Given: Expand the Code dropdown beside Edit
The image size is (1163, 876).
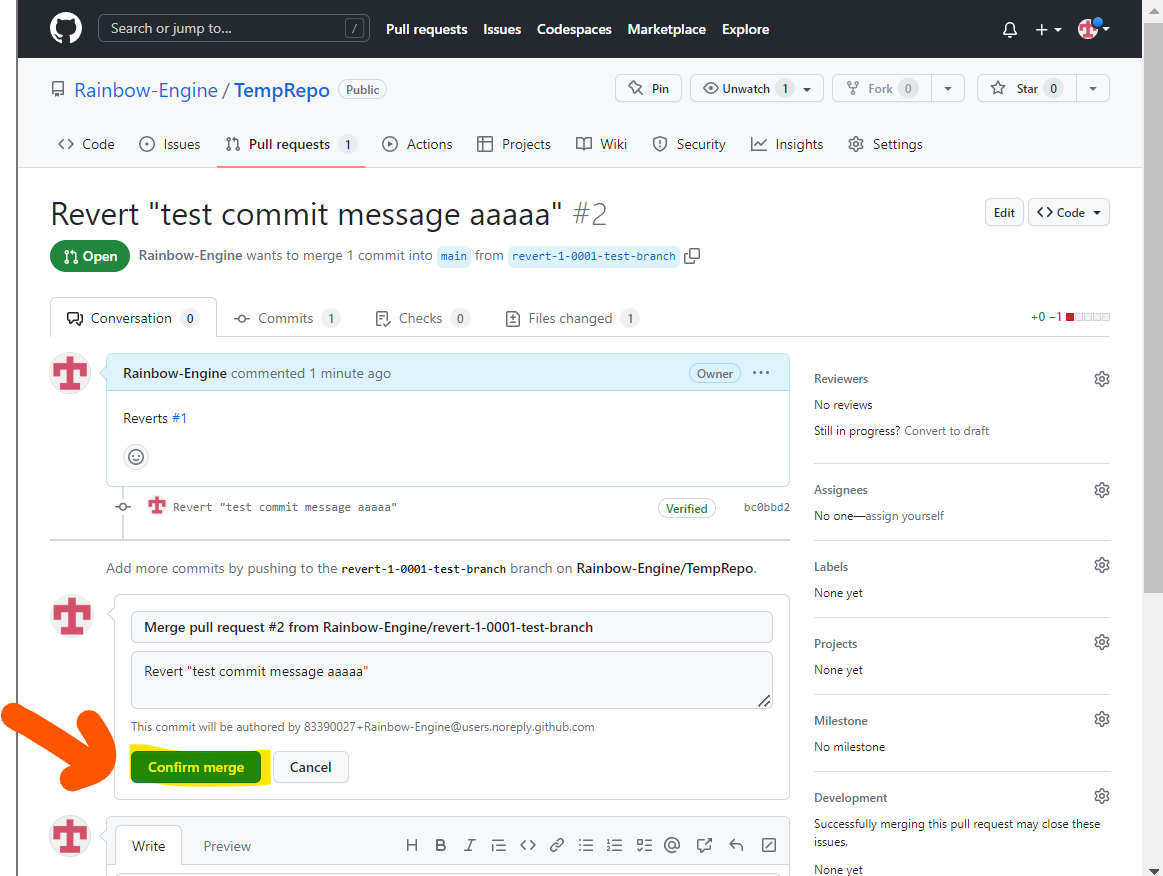Looking at the screenshot, I should click(1069, 212).
